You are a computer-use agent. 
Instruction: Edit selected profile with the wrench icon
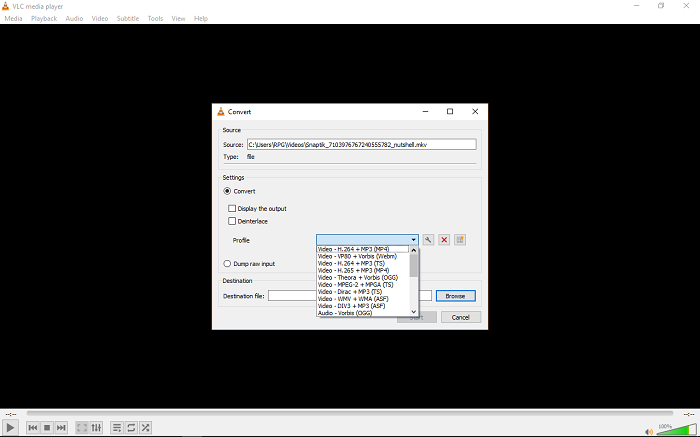[428, 240]
